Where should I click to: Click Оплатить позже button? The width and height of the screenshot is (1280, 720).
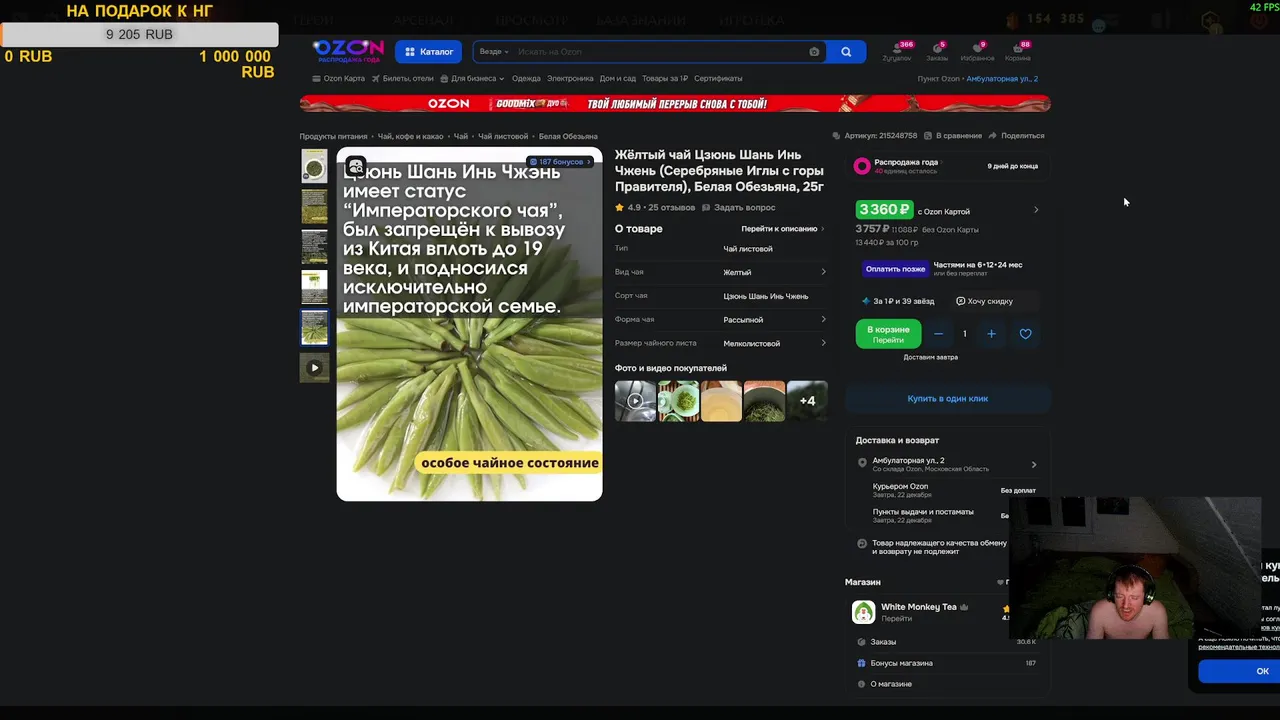pos(895,269)
